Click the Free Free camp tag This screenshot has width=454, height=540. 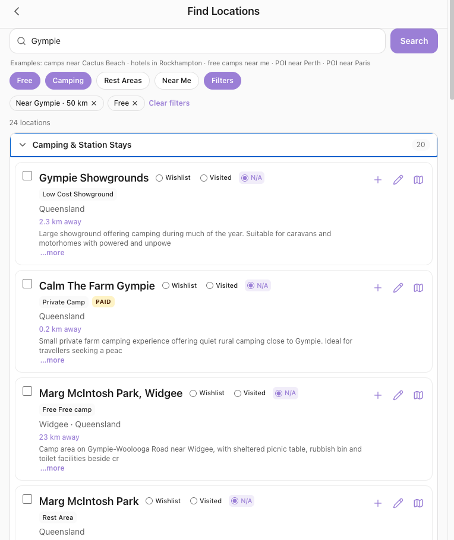(67, 410)
